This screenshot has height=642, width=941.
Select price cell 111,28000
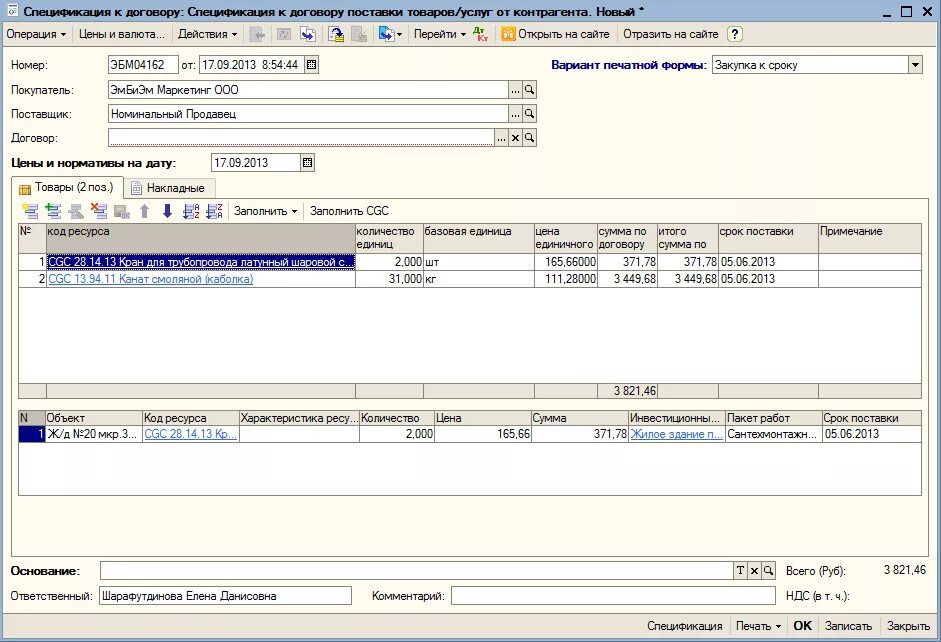566,279
